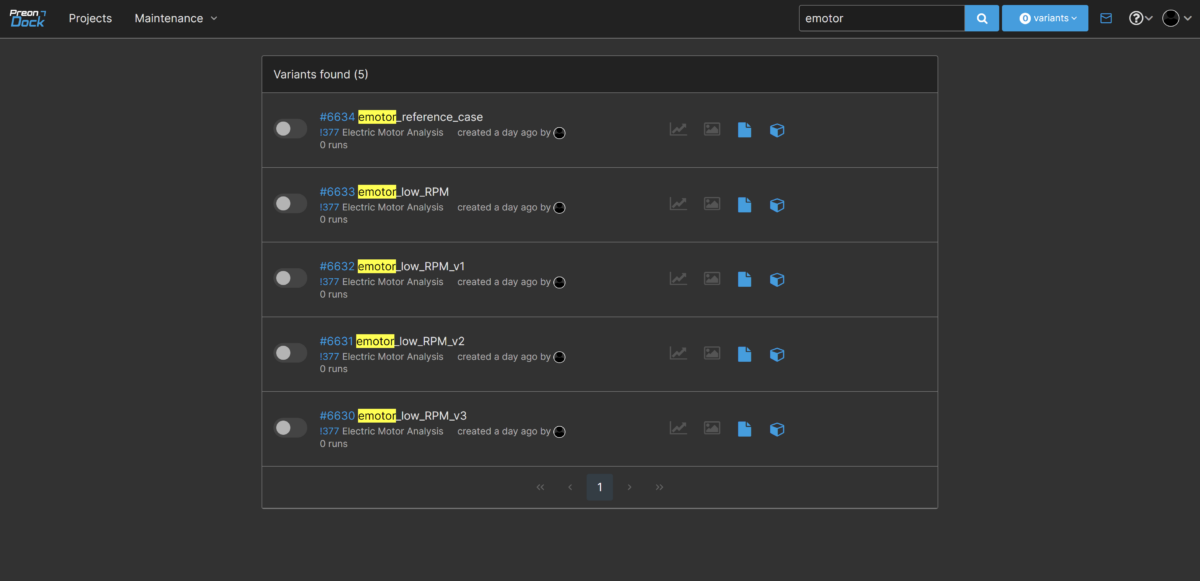The height and width of the screenshot is (581, 1200).
Task: Click the Preon Dock logo
Action: pyautogui.click(x=28, y=18)
